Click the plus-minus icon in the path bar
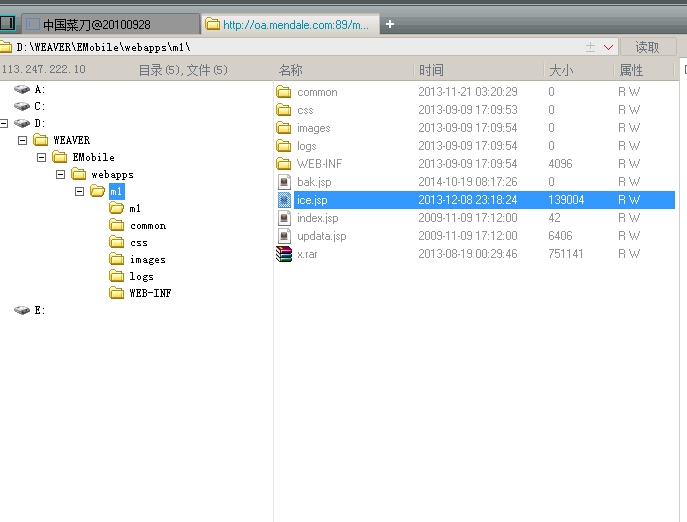The height and width of the screenshot is (522, 687). click(591, 47)
